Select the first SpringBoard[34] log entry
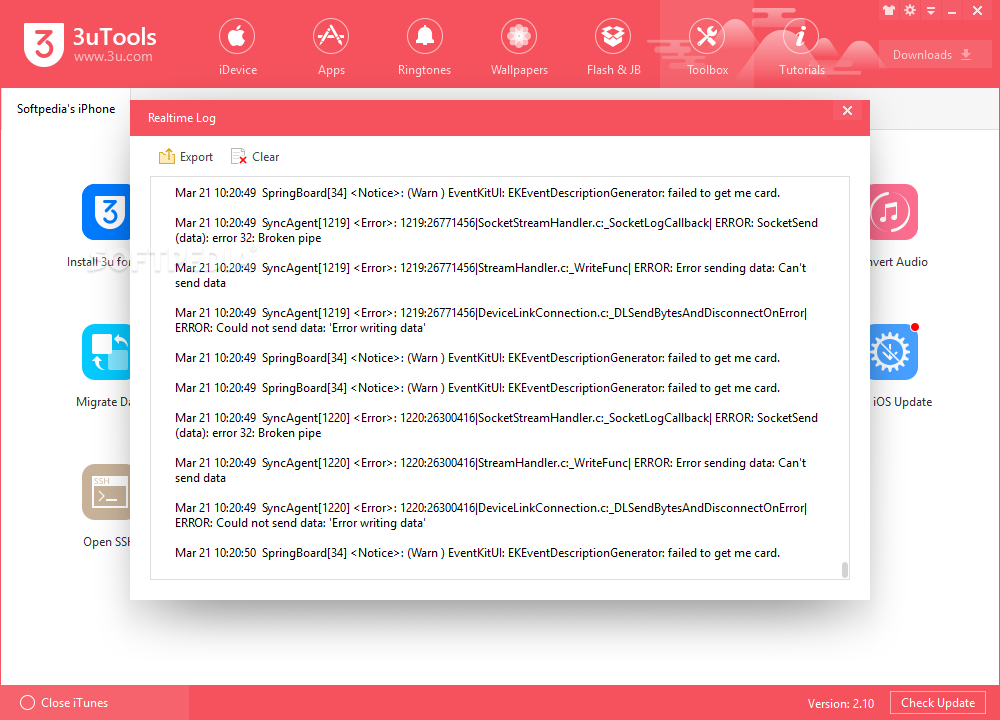The image size is (1000, 720). point(477,193)
